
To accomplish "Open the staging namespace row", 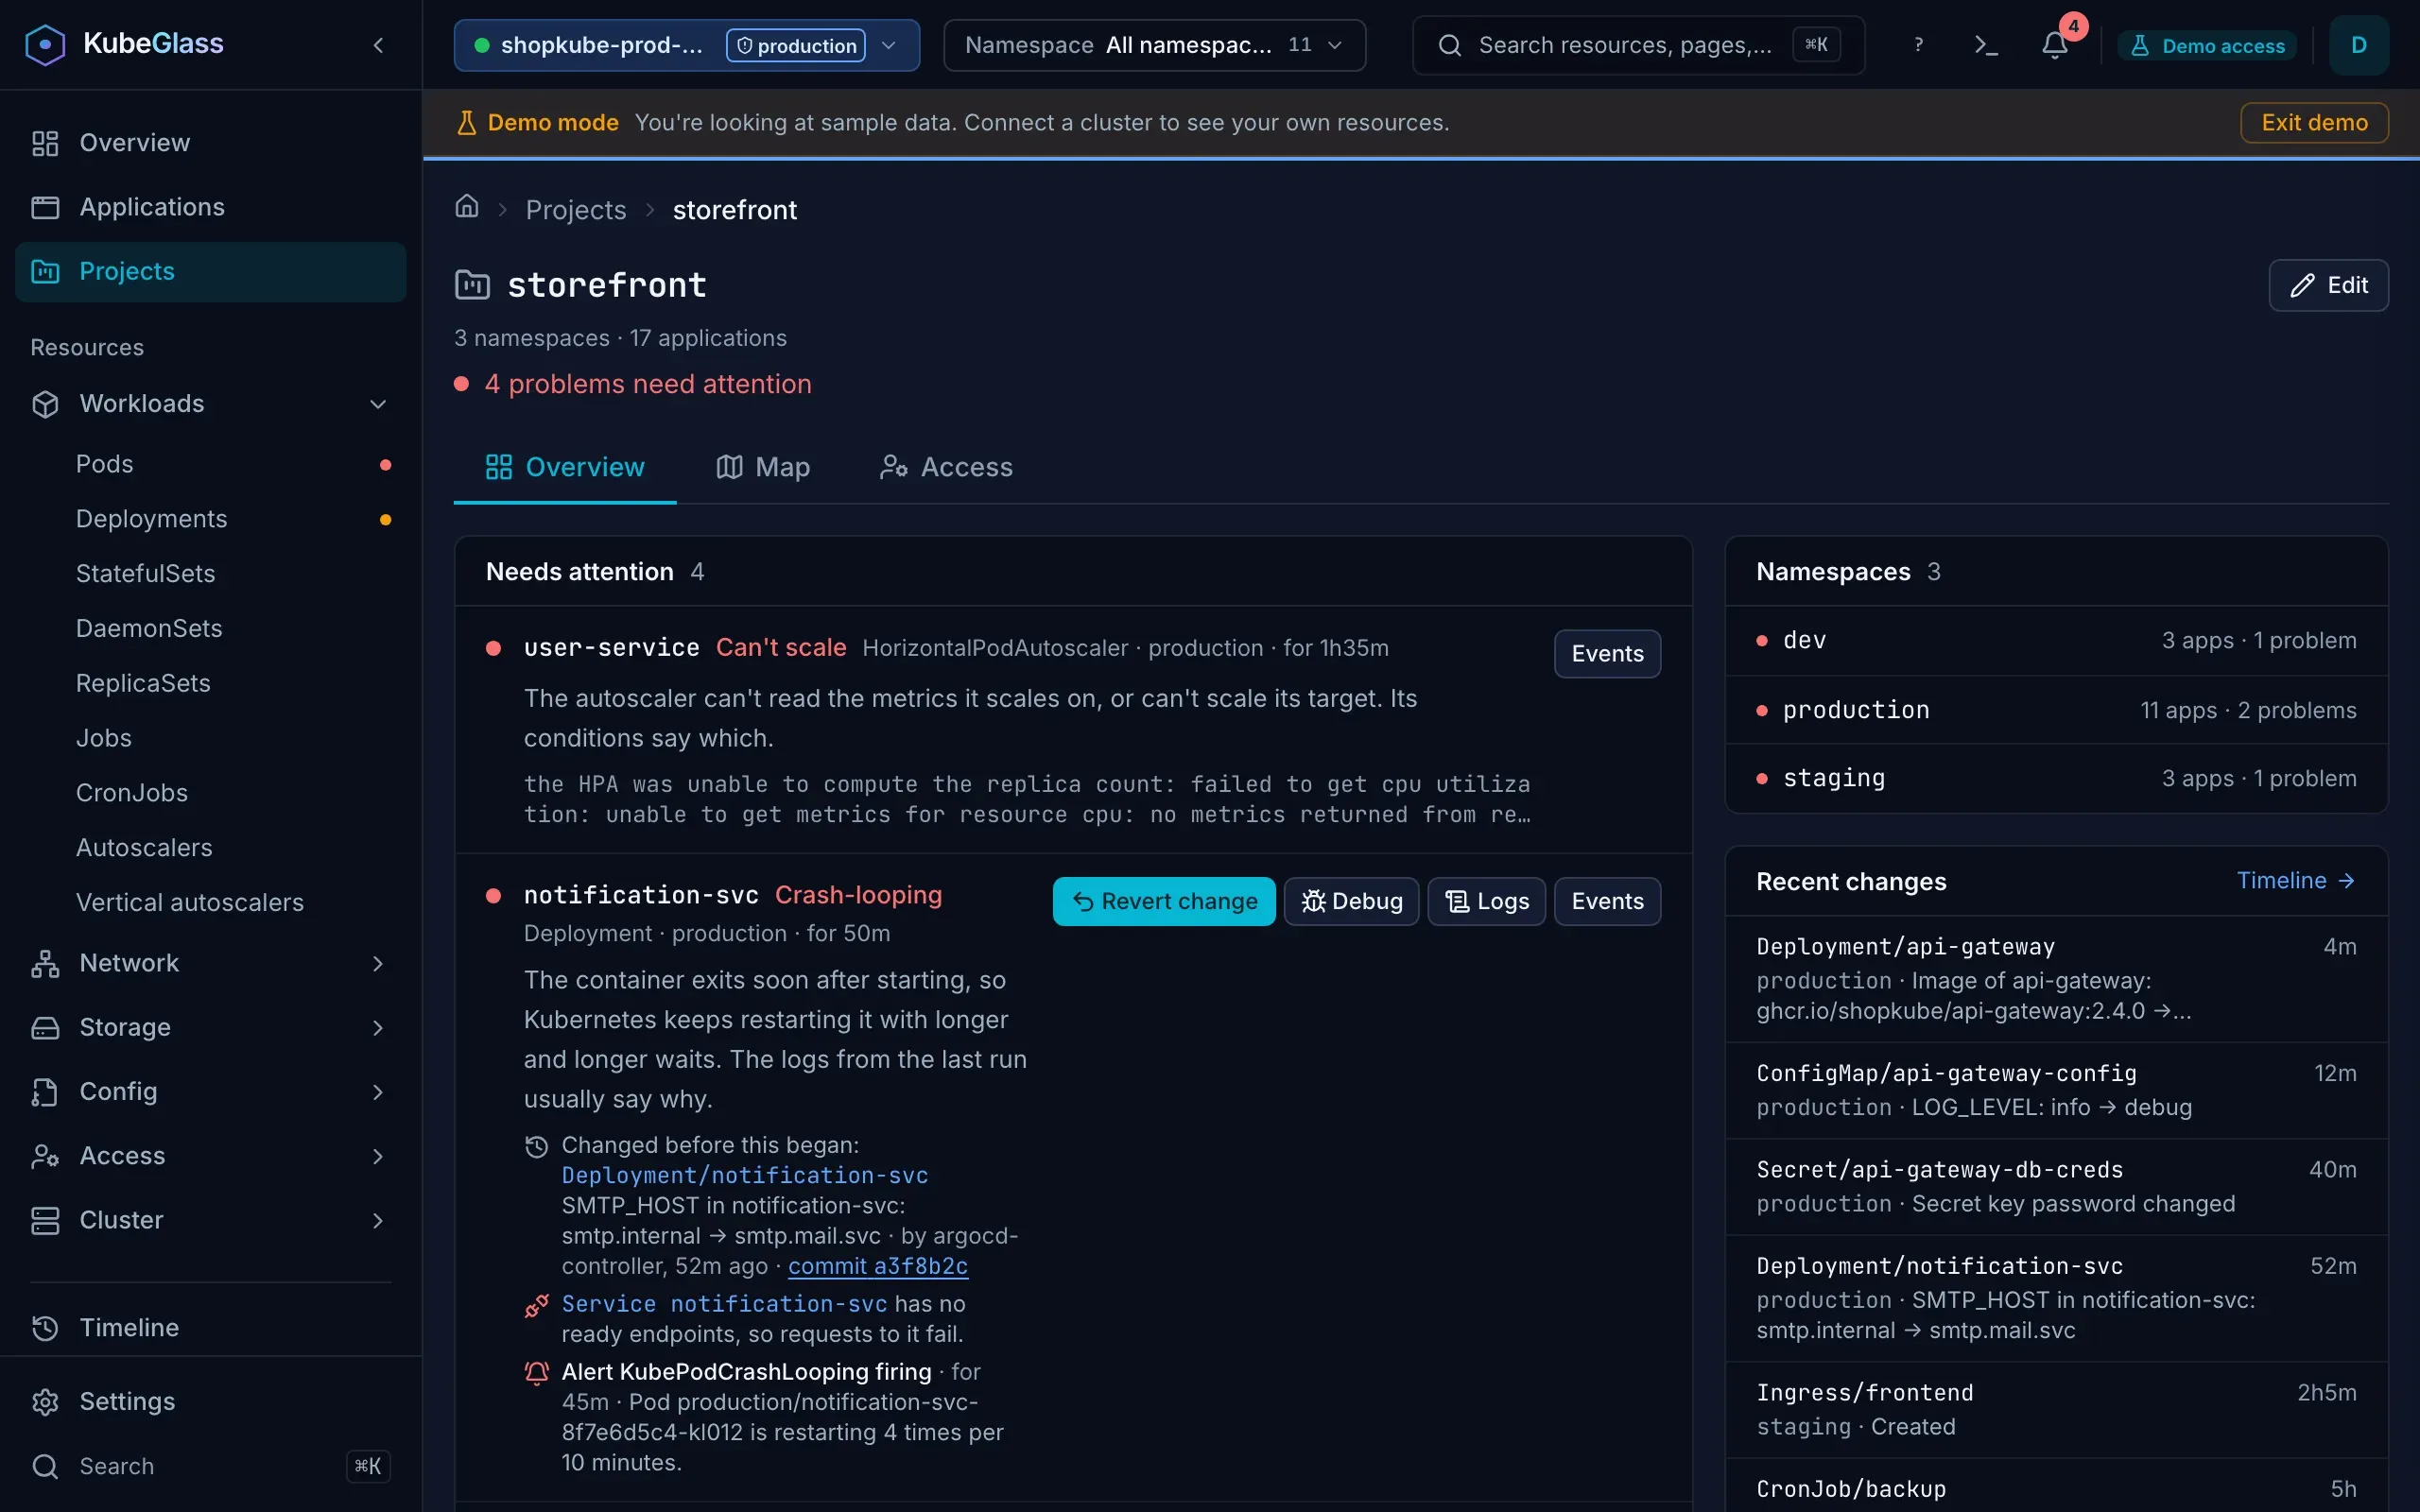I will 2056,779.
